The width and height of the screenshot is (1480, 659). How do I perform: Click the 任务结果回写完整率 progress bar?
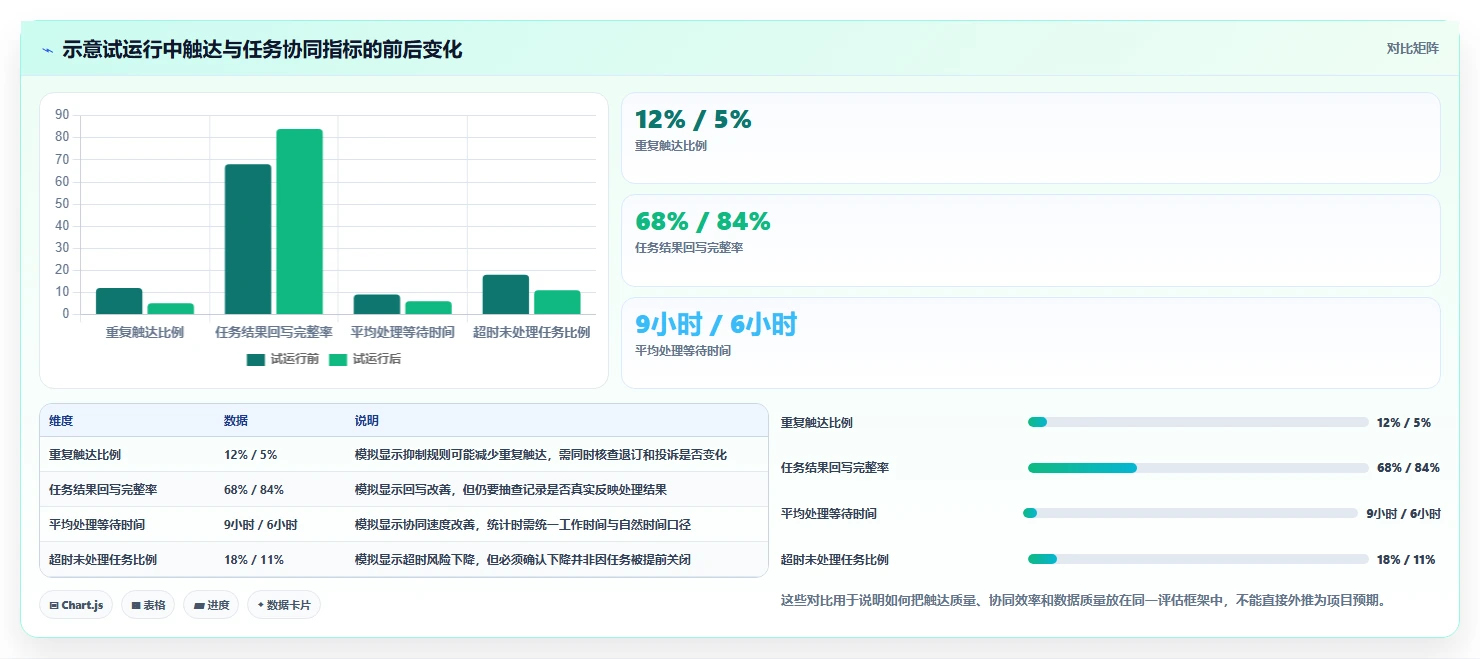click(x=1198, y=468)
